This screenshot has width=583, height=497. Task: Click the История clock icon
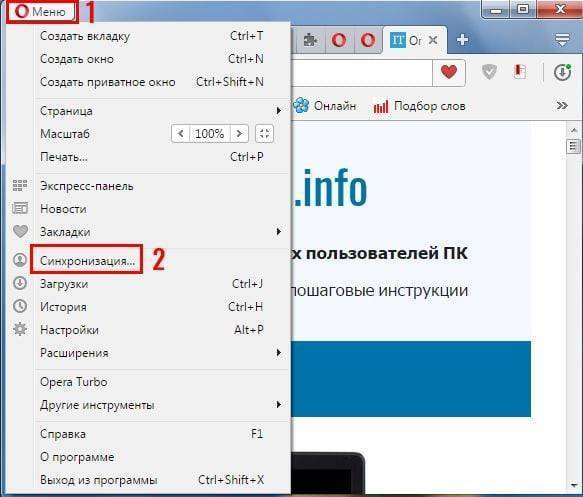20,306
